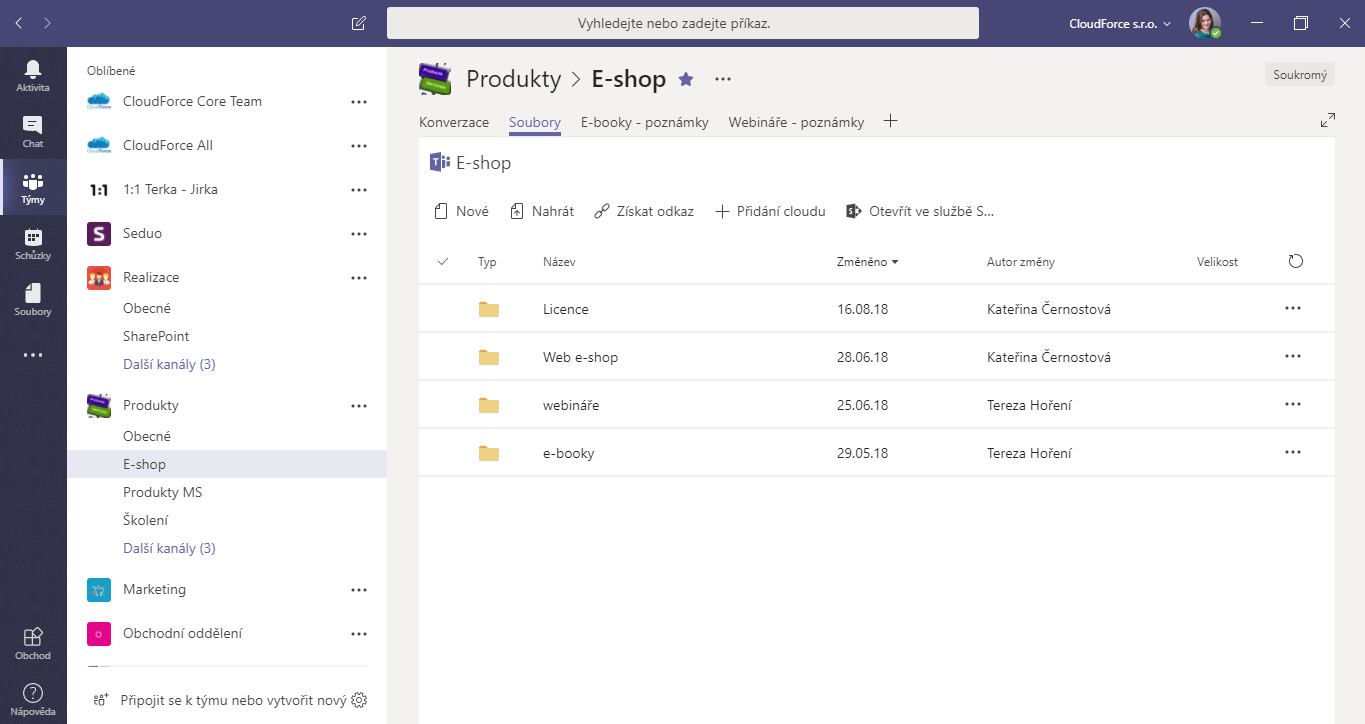Toggle the favorite star for E-shop channel
The width and height of the screenshot is (1365, 724).
click(686, 79)
